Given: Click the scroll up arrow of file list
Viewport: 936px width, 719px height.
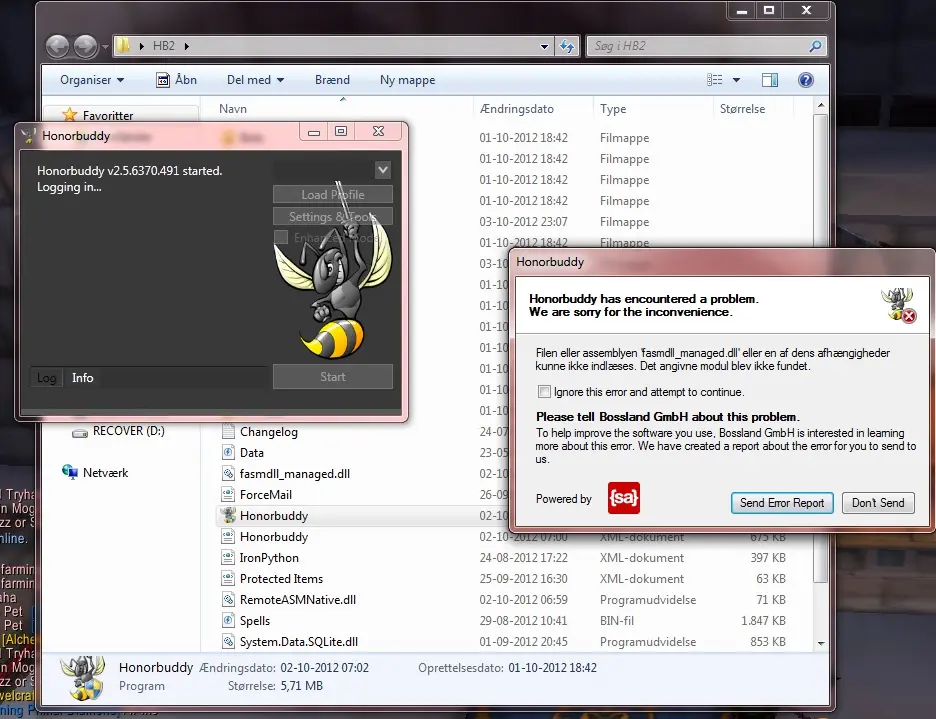Looking at the screenshot, I should click(821, 106).
